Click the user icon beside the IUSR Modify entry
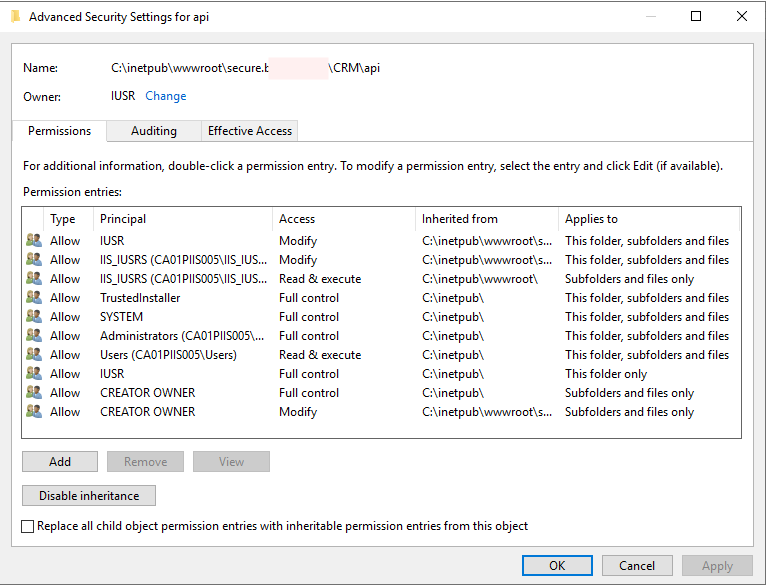 [x=34, y=241]
